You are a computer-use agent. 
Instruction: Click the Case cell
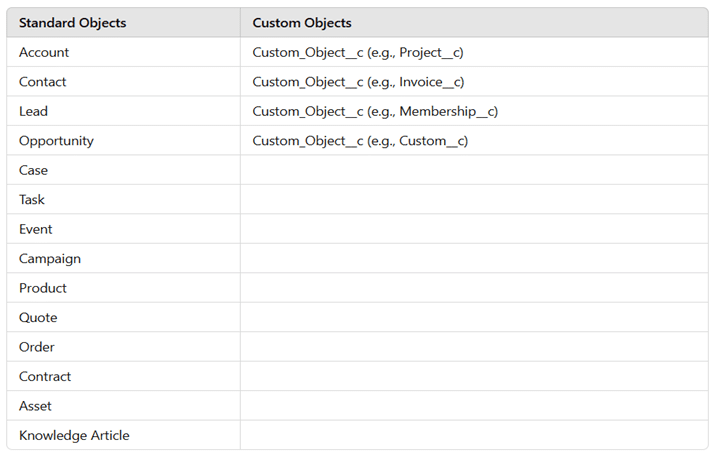click(x=33, y=170)
